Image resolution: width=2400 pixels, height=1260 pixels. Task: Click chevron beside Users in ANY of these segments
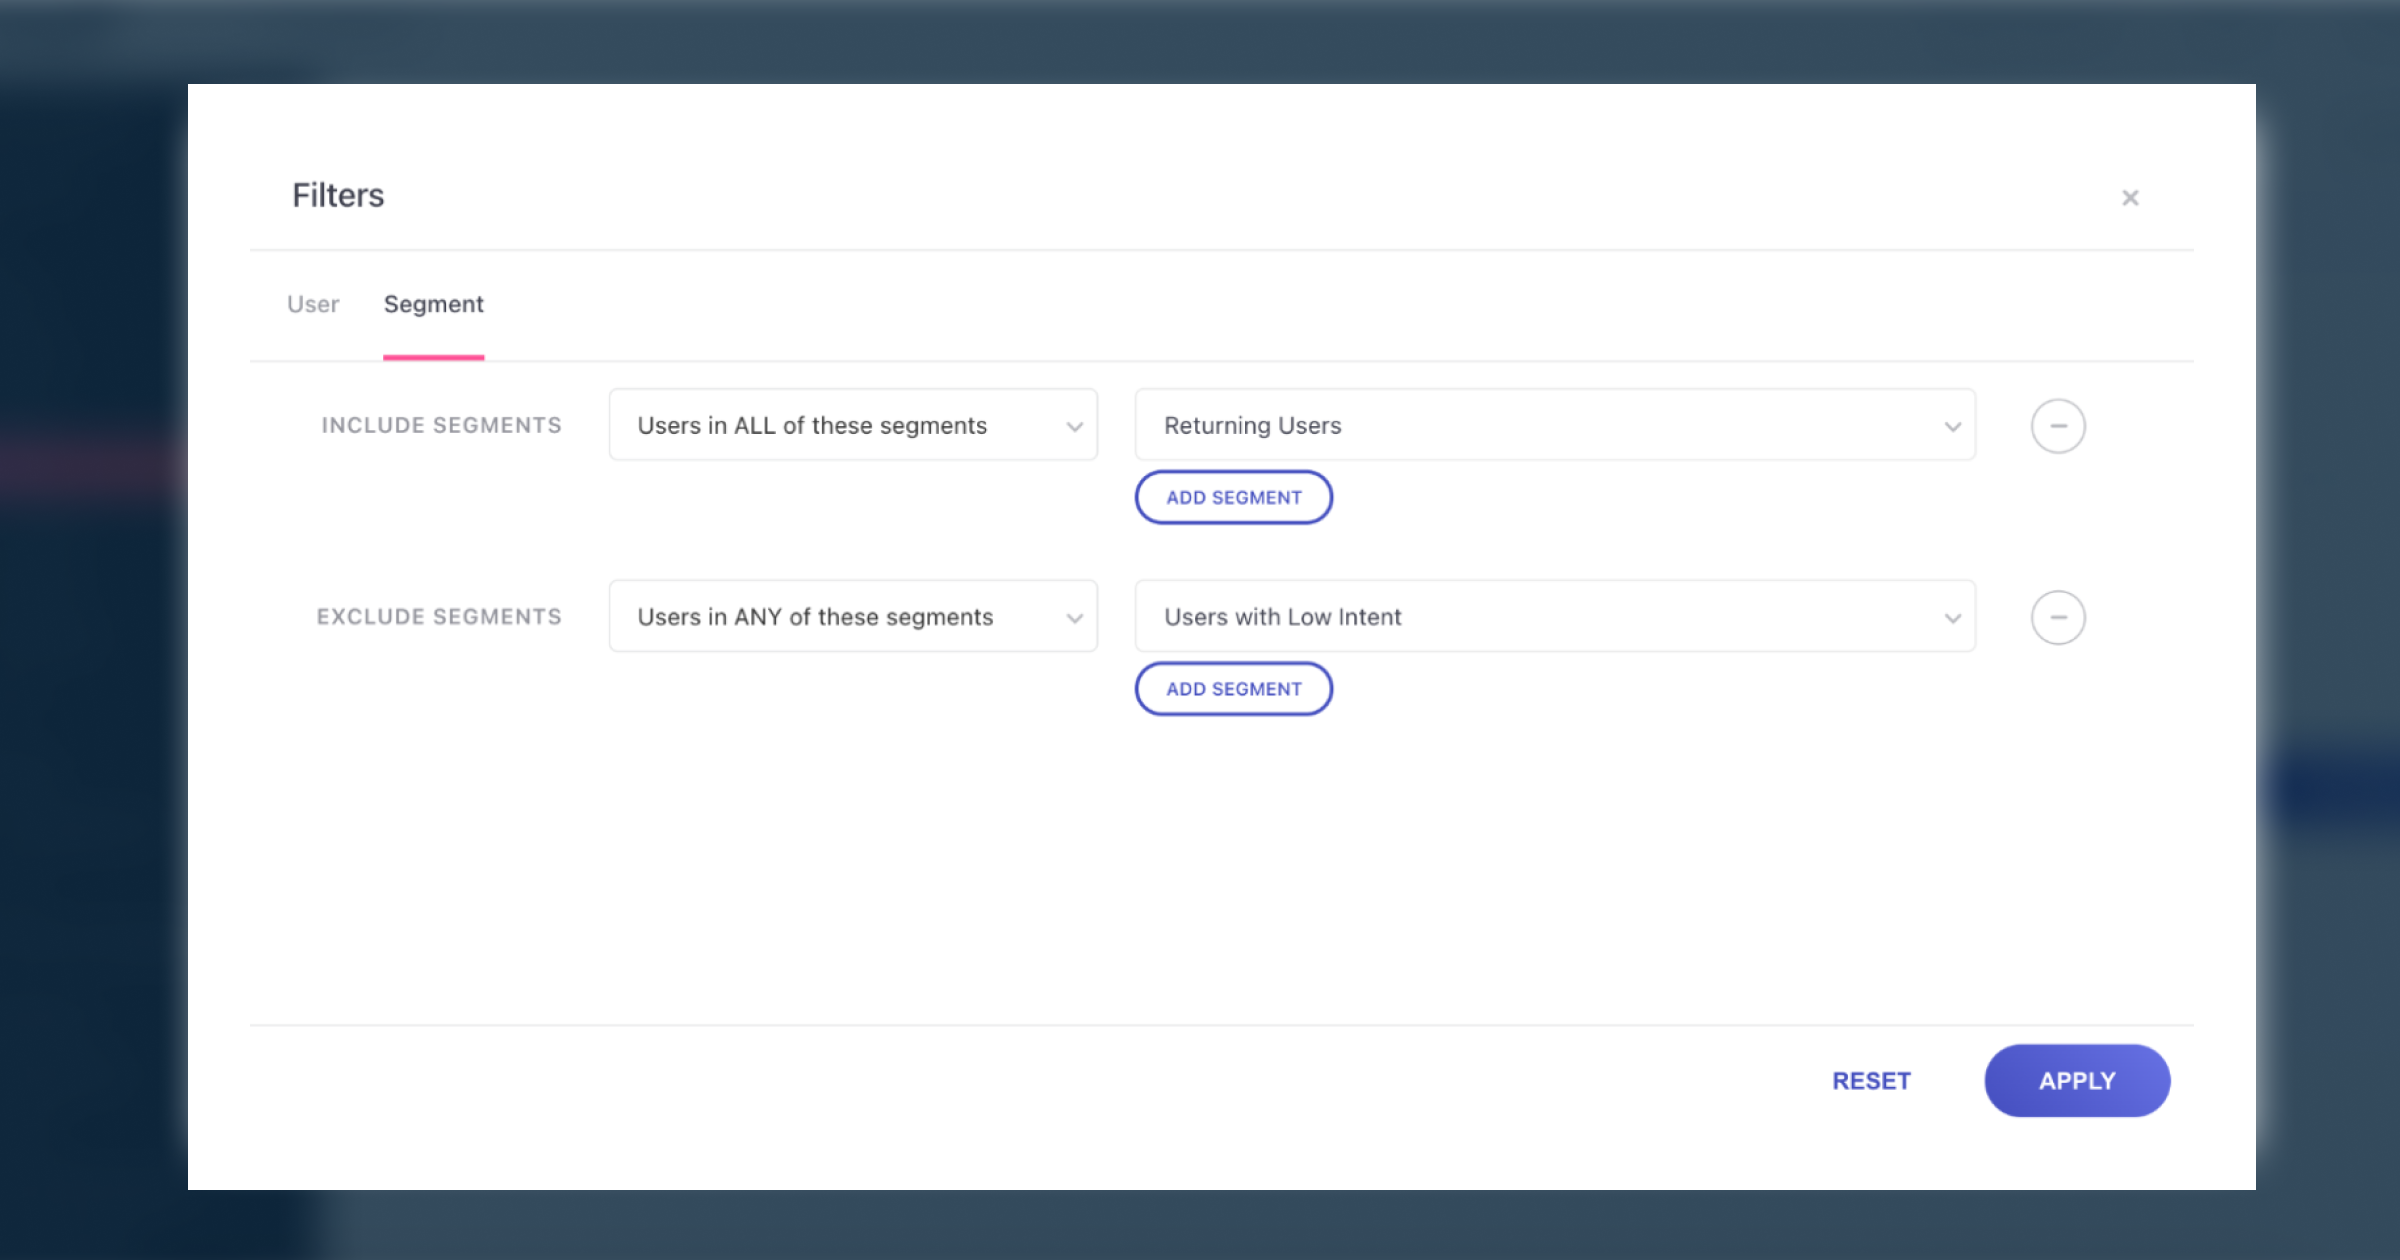pos(1074,618)
